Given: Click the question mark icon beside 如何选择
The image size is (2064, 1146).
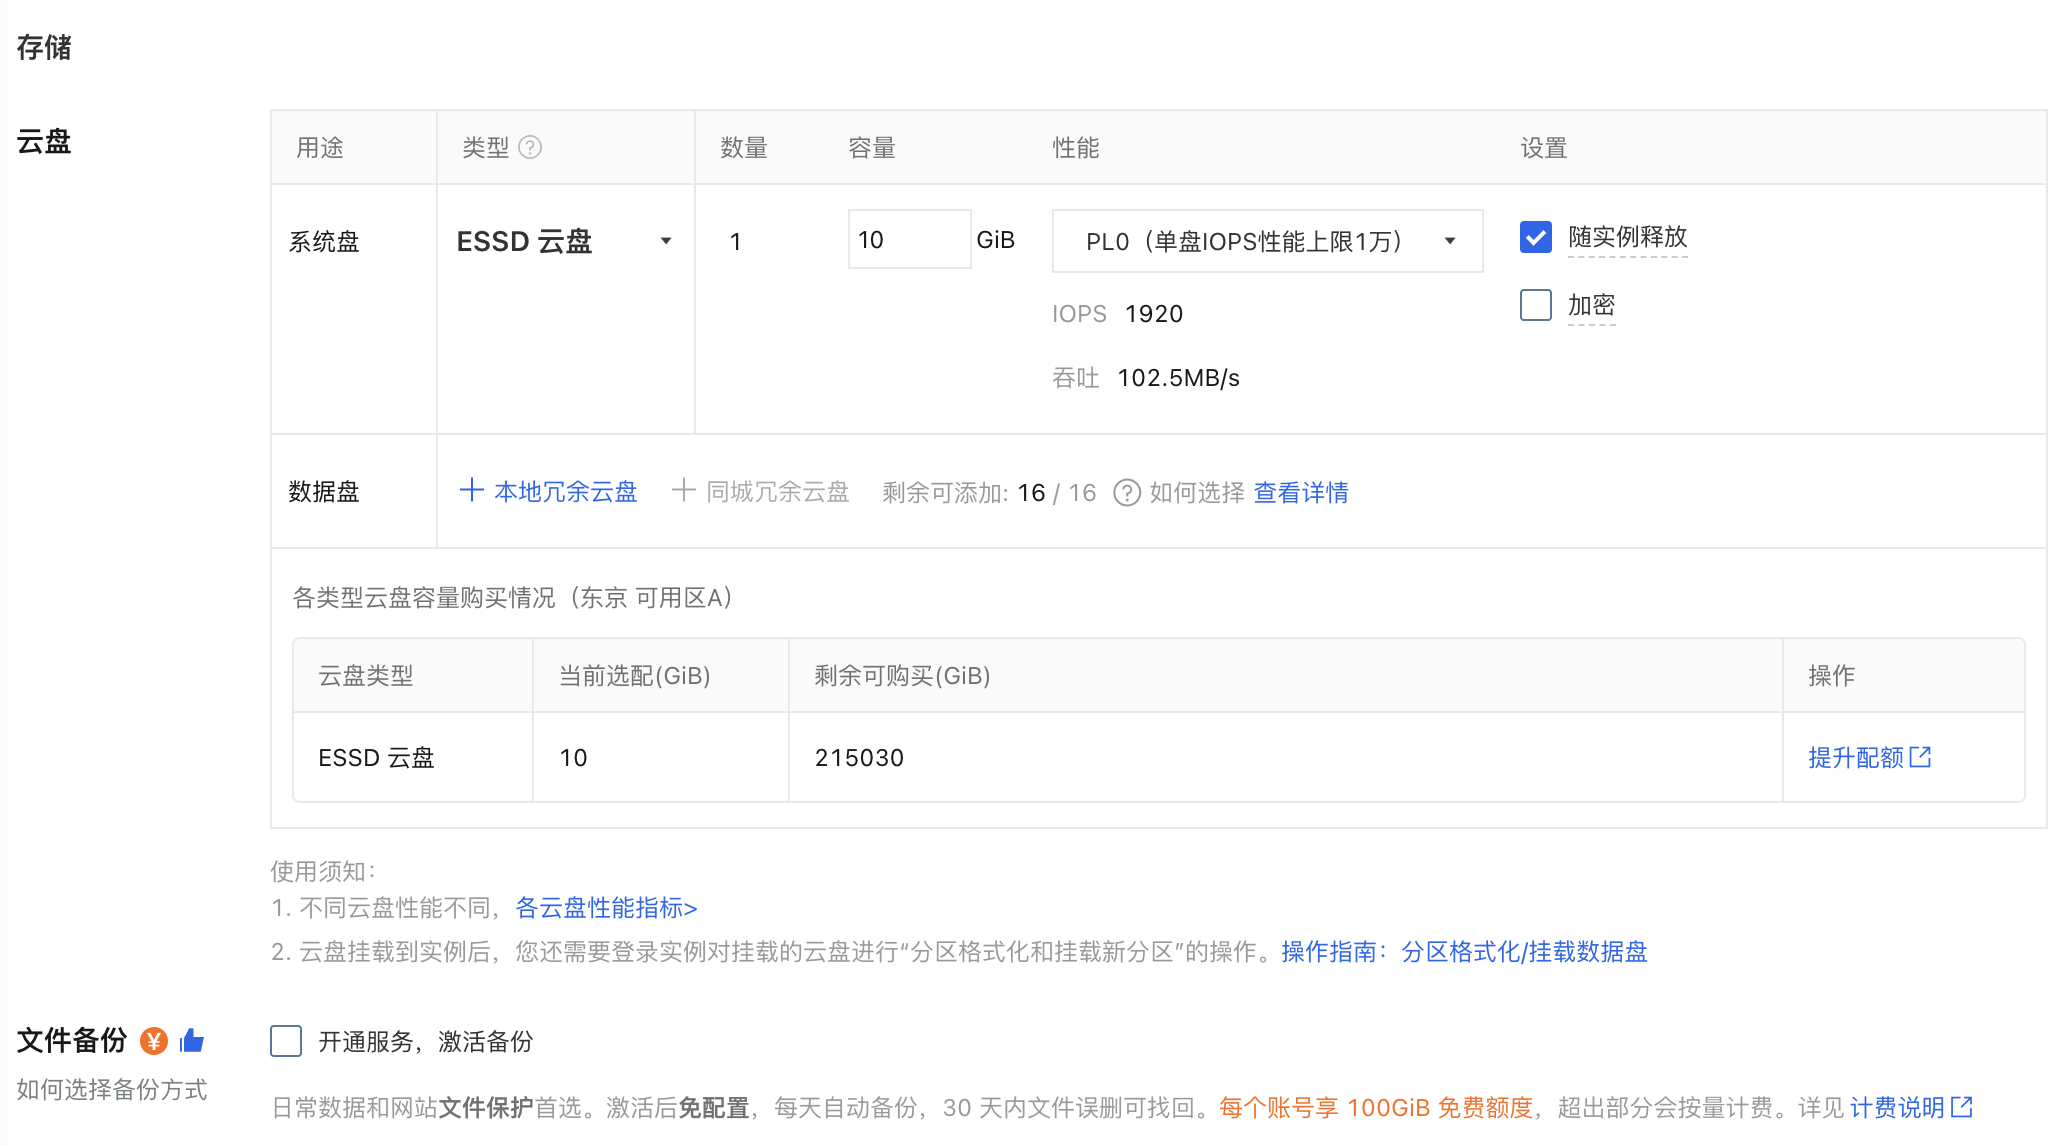Looking at the screenshot, I should [1126, 493].
